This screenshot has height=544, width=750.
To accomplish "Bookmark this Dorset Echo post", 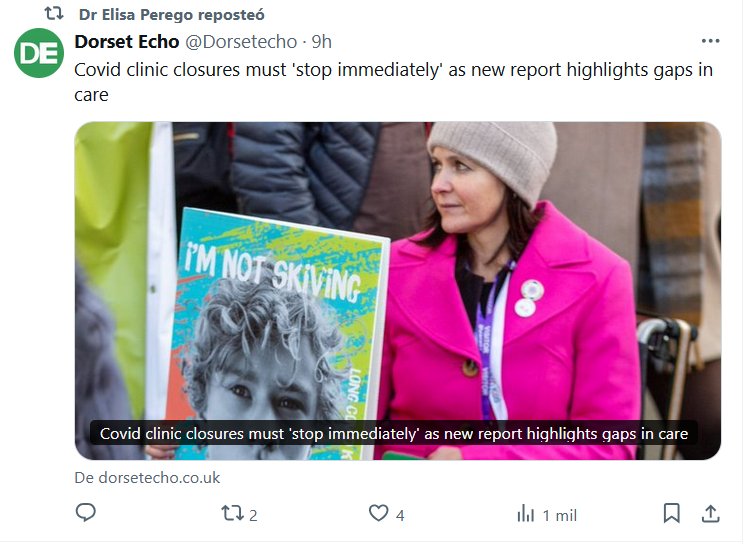I will (672, 513).
